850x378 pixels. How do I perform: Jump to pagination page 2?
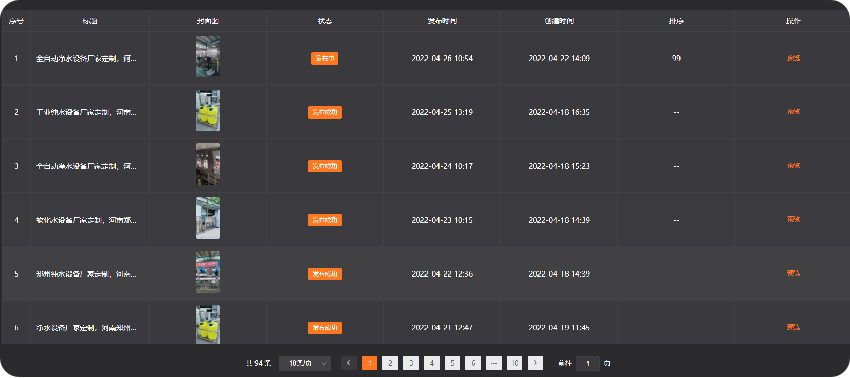[x=390, y=363]
